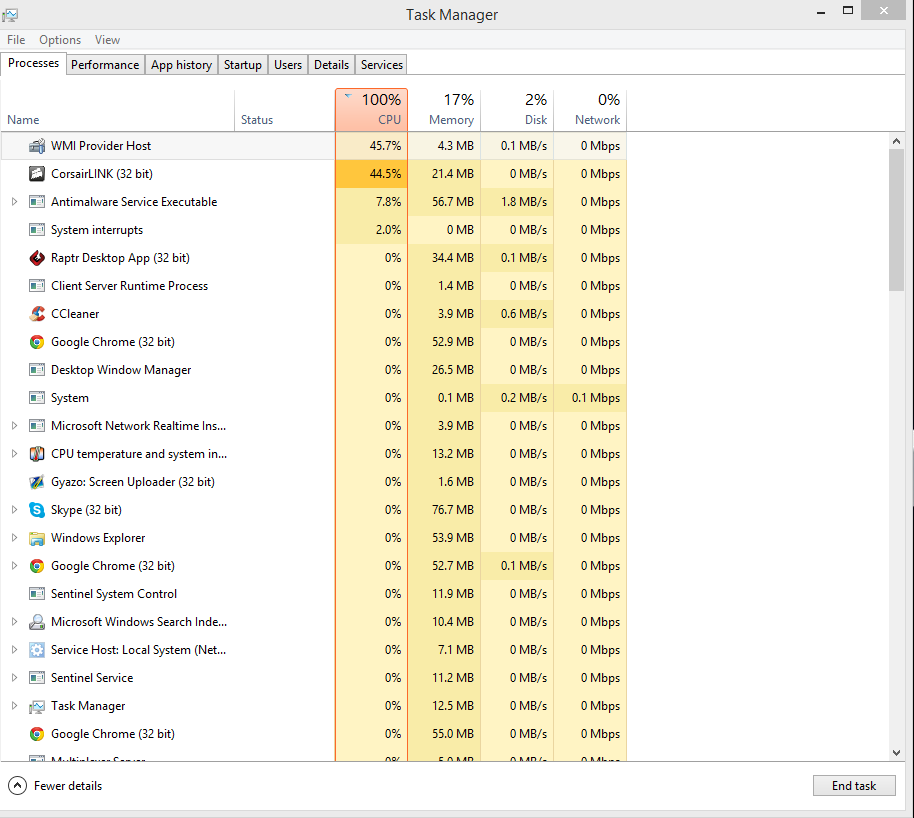Click the Desktop Window Manager icon
This screenshot has height=818, width=914.
click(37, 370)
